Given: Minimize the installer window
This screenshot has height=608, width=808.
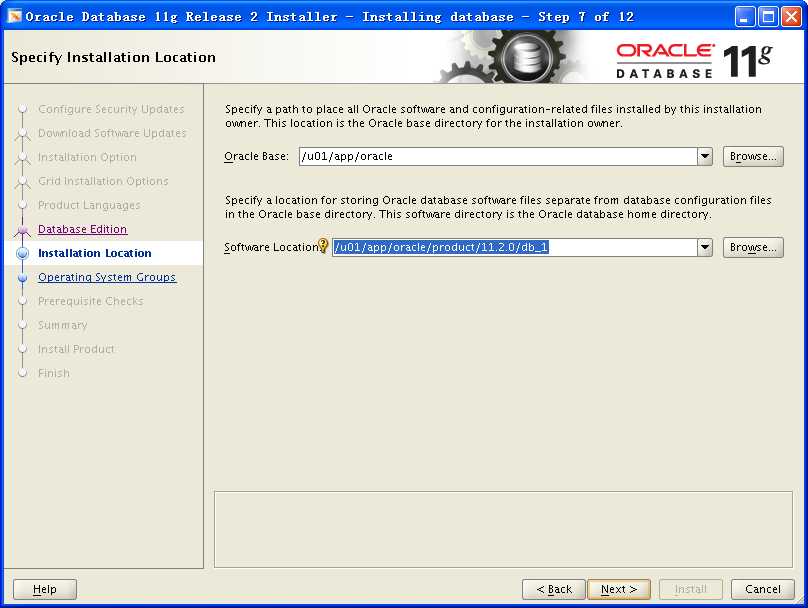Looking at the screenshot, I should 744,16.
